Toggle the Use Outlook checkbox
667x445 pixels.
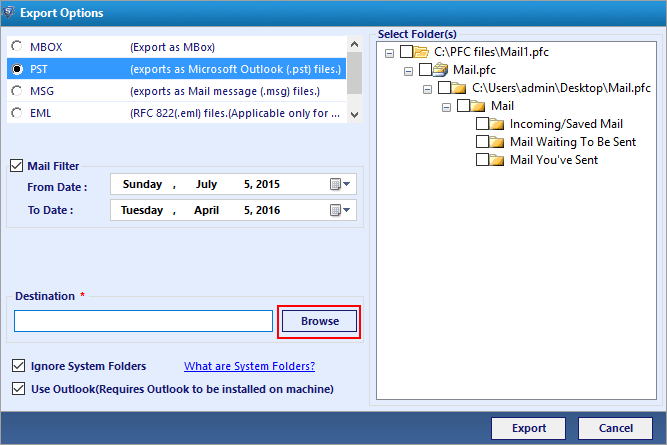tap(18, 388)
